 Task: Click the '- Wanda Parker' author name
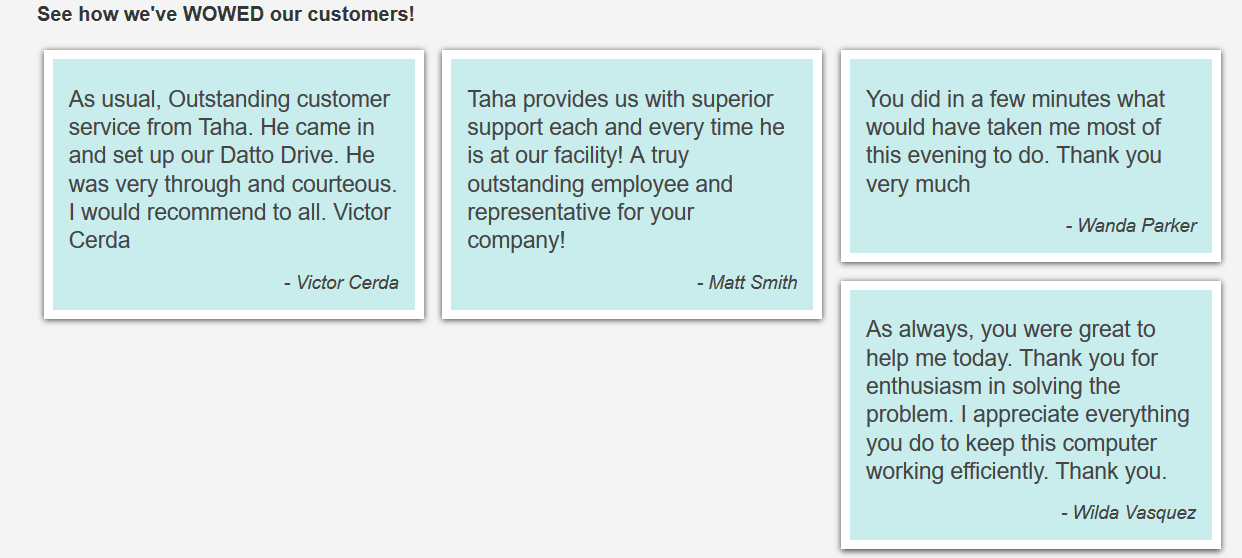pos(1131,226)
